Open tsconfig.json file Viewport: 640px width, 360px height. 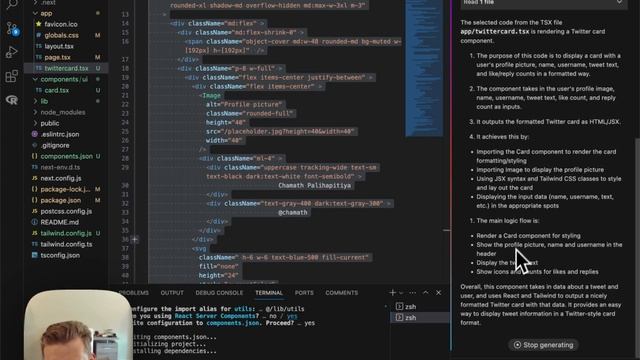click(60, 255)
